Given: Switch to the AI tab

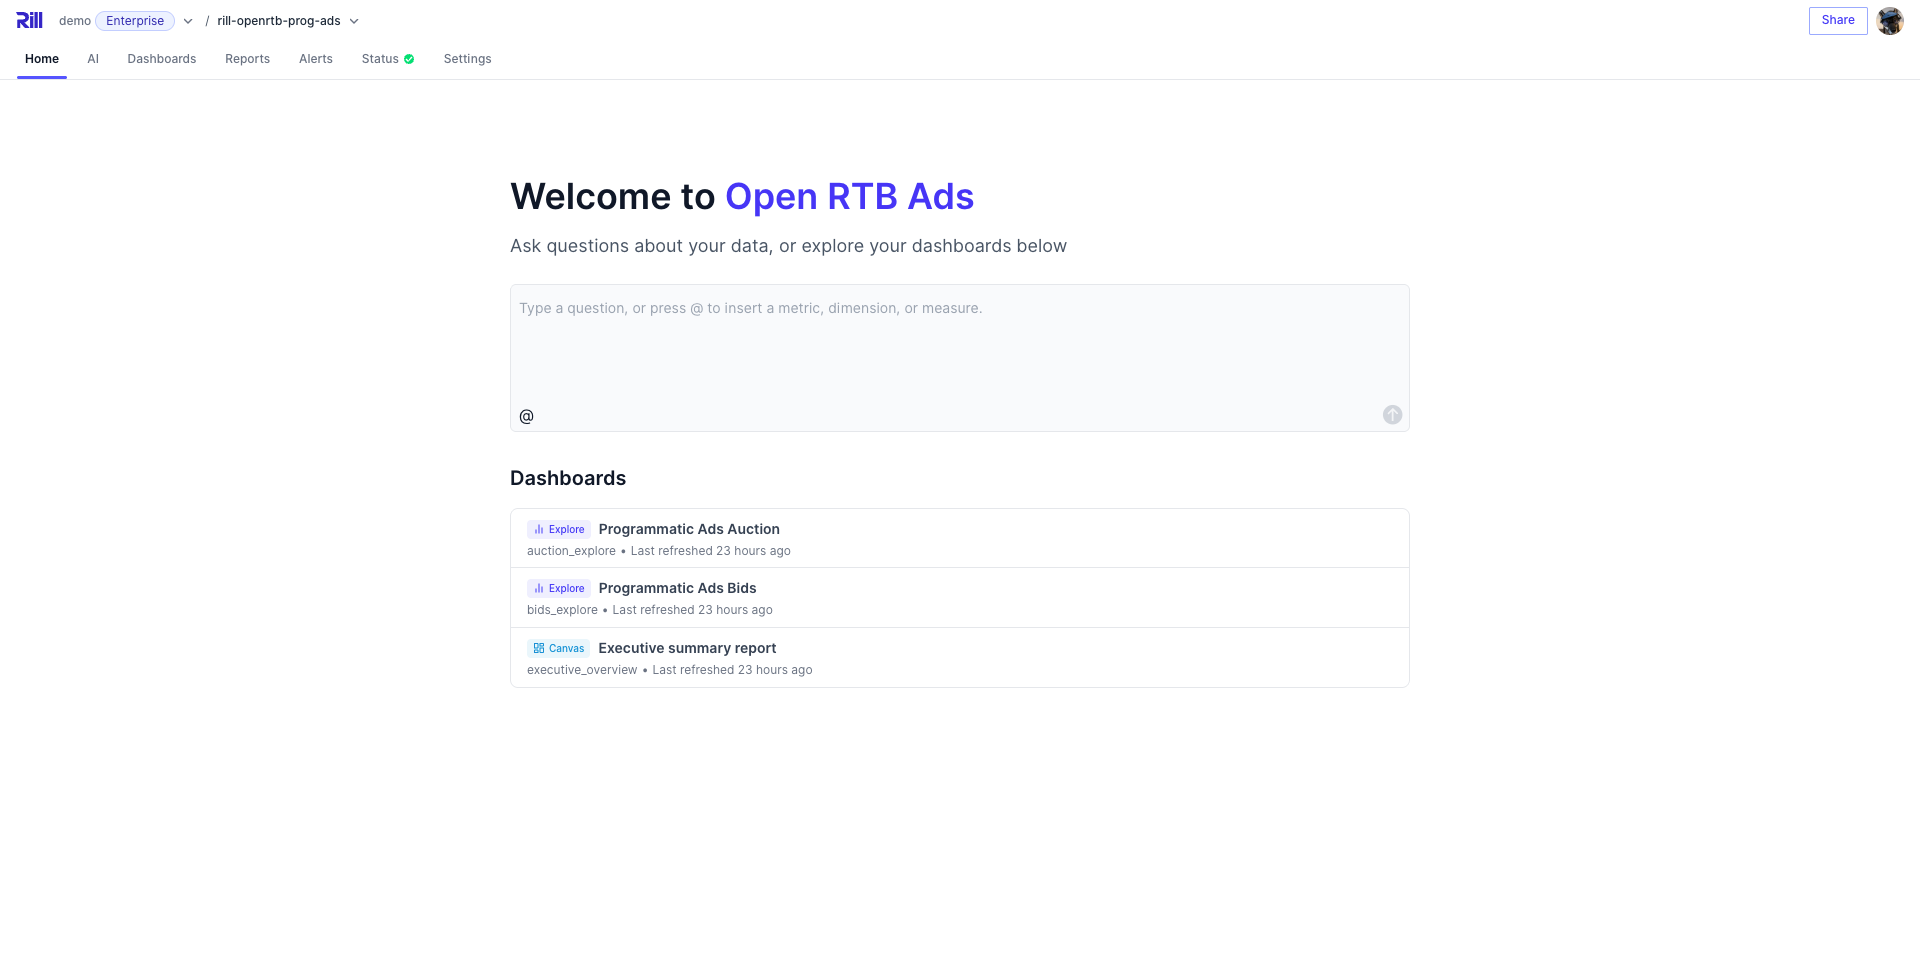Looking at the screenshot, I should 93,59.
